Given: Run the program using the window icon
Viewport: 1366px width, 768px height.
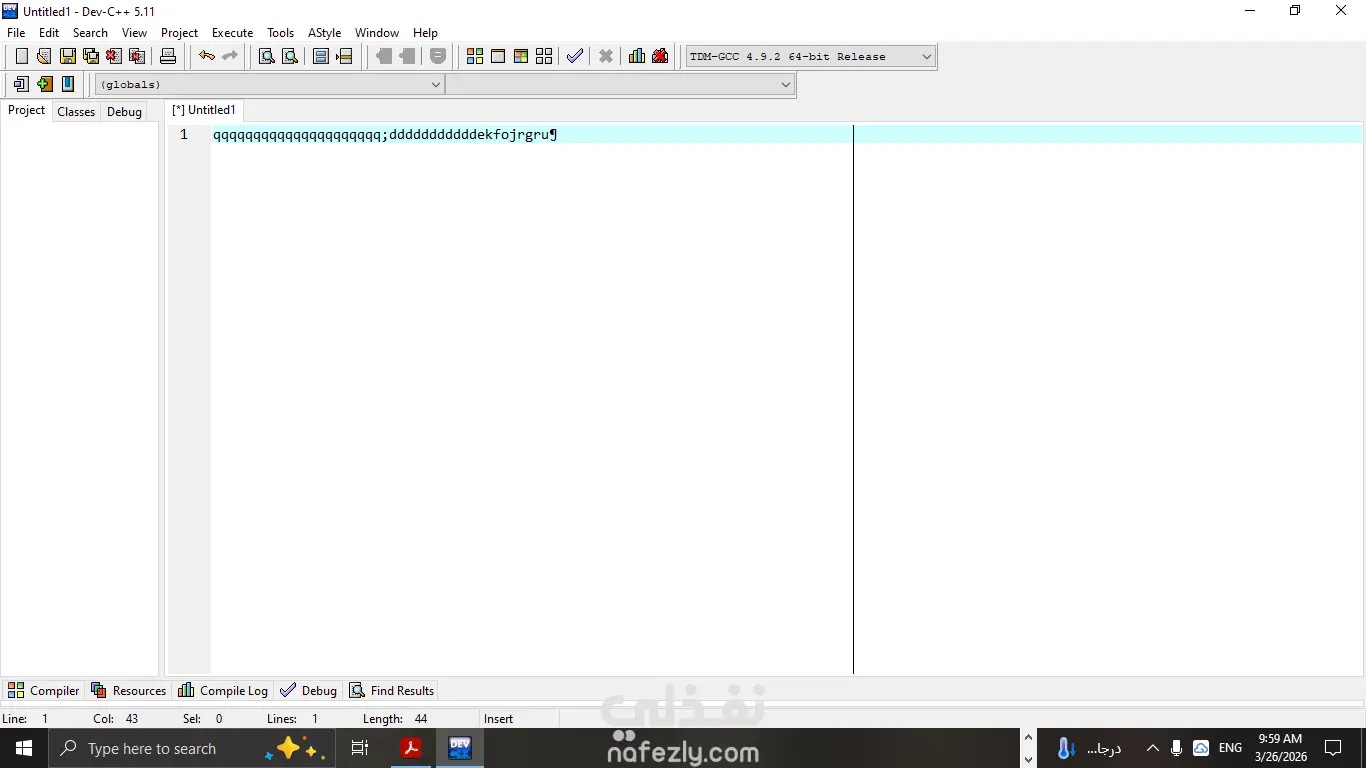Looking at the screenshot, I should click(x=498, y=56).
